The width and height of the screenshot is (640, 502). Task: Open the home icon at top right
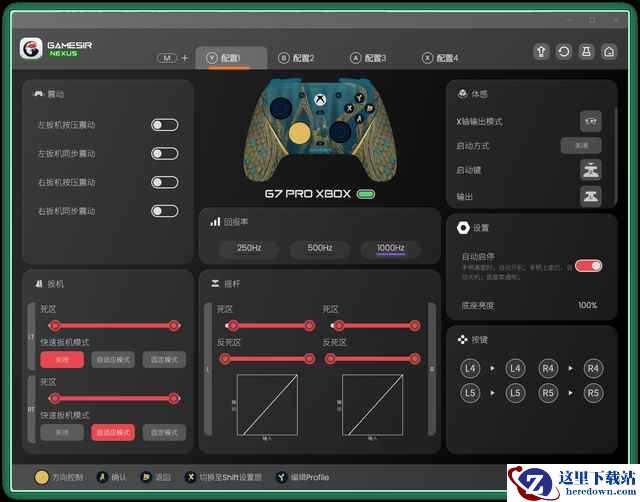click(609, 52)
